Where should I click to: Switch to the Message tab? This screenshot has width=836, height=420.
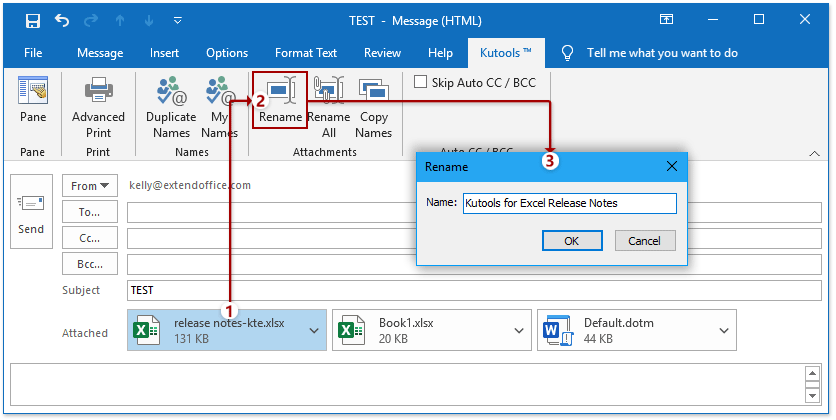[100, 53]
